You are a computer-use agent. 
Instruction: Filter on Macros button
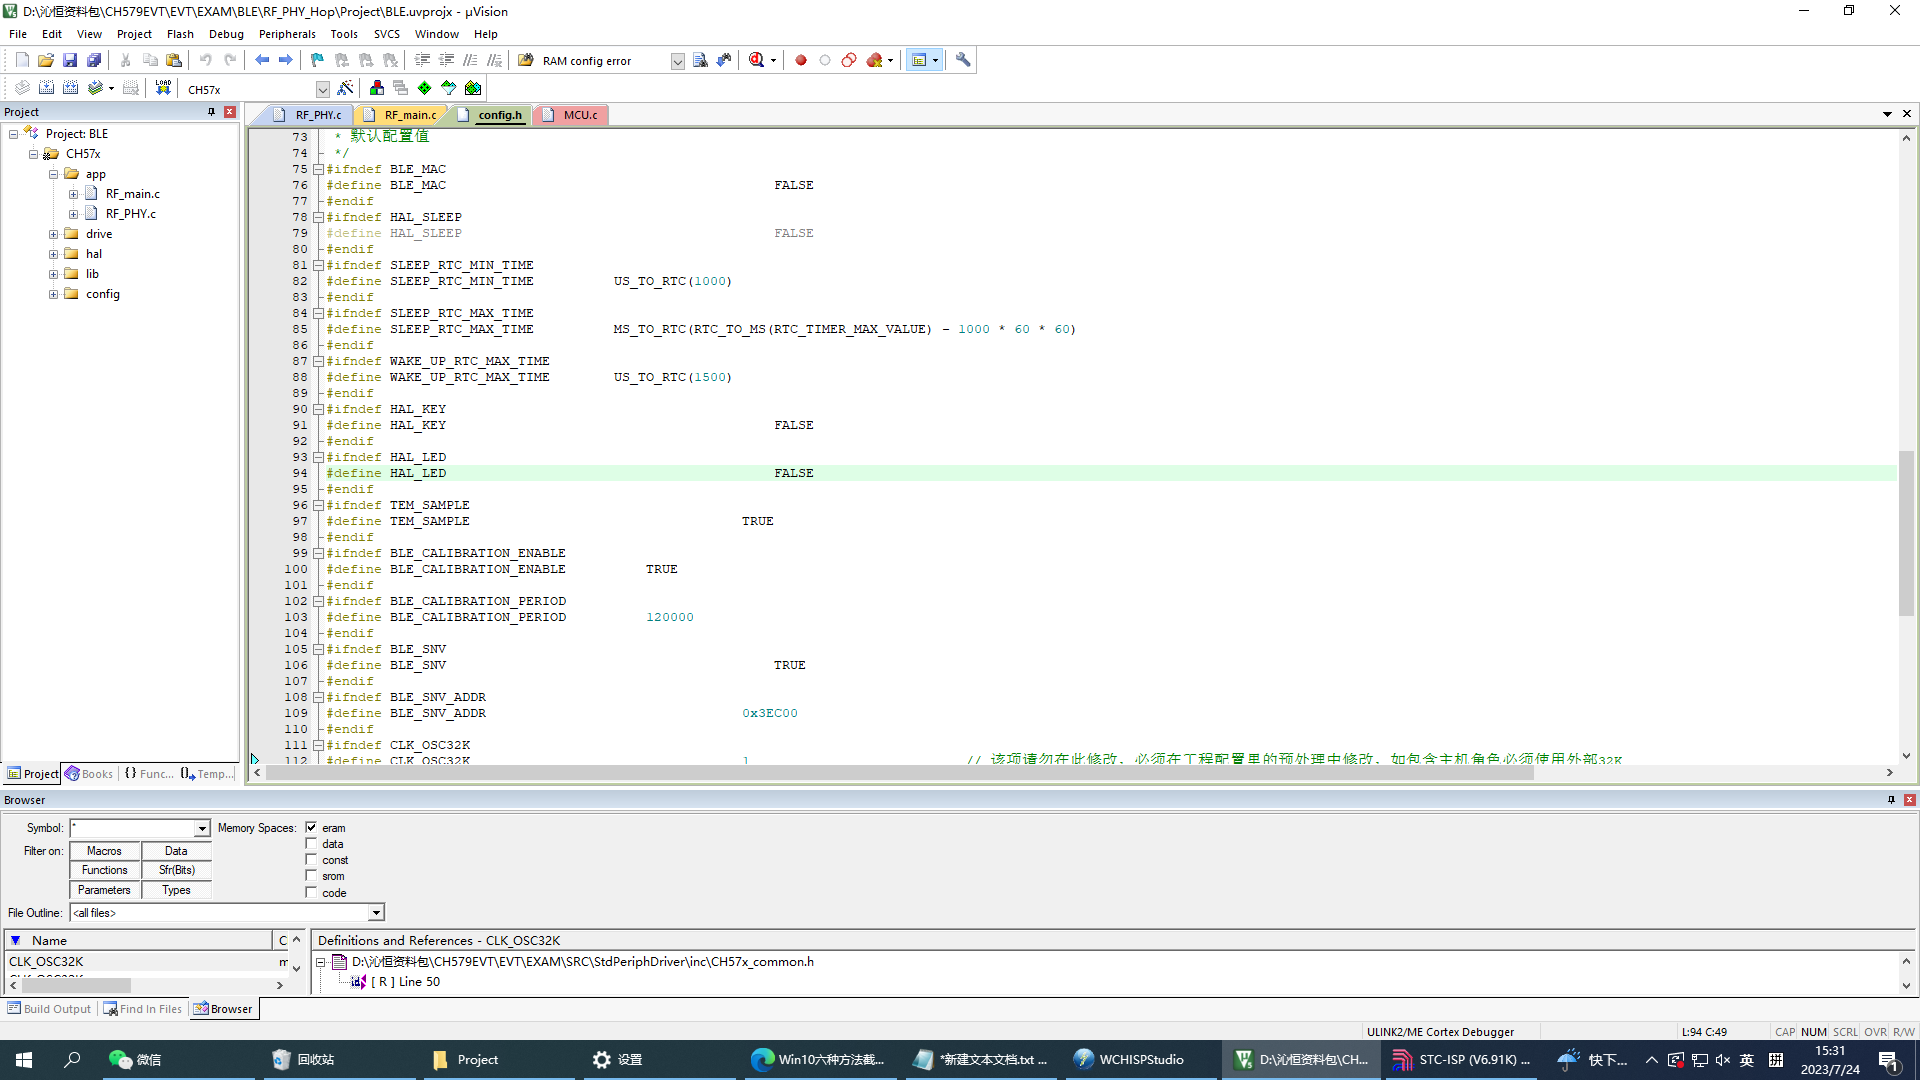104,851
